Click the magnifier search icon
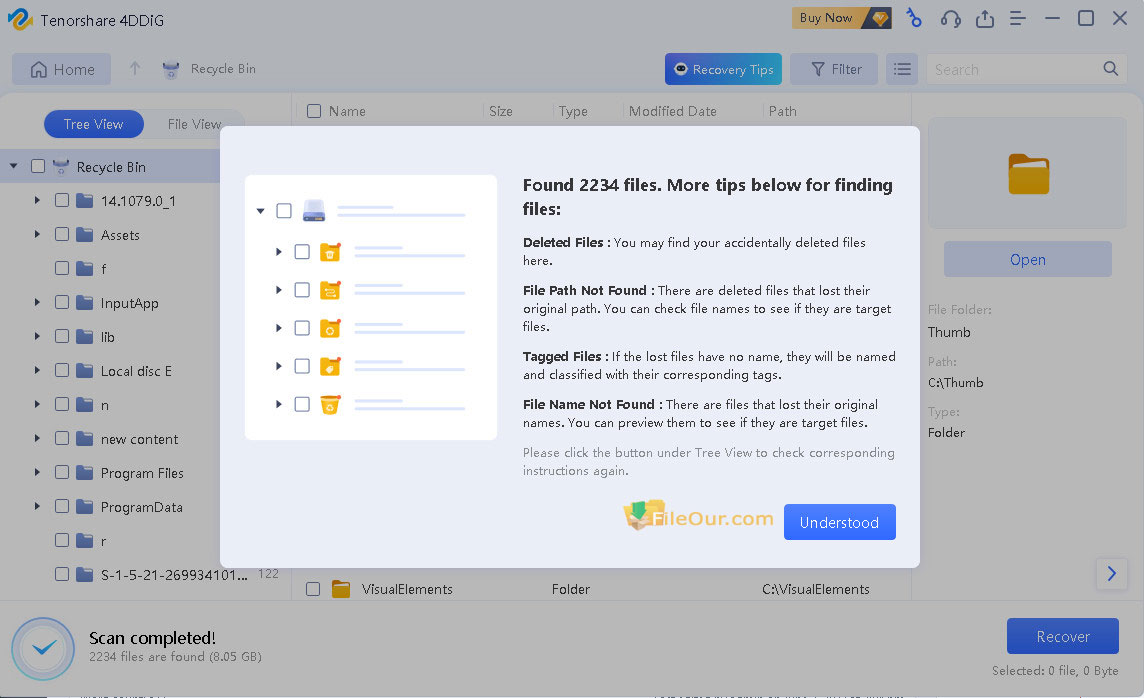 [x=1110, y=69]
